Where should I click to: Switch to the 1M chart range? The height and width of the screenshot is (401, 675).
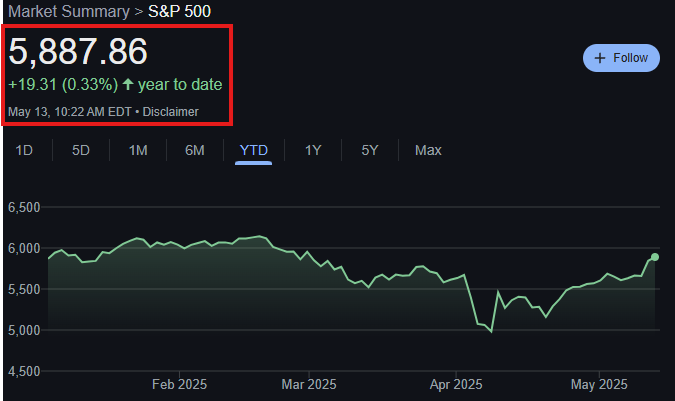138,150
